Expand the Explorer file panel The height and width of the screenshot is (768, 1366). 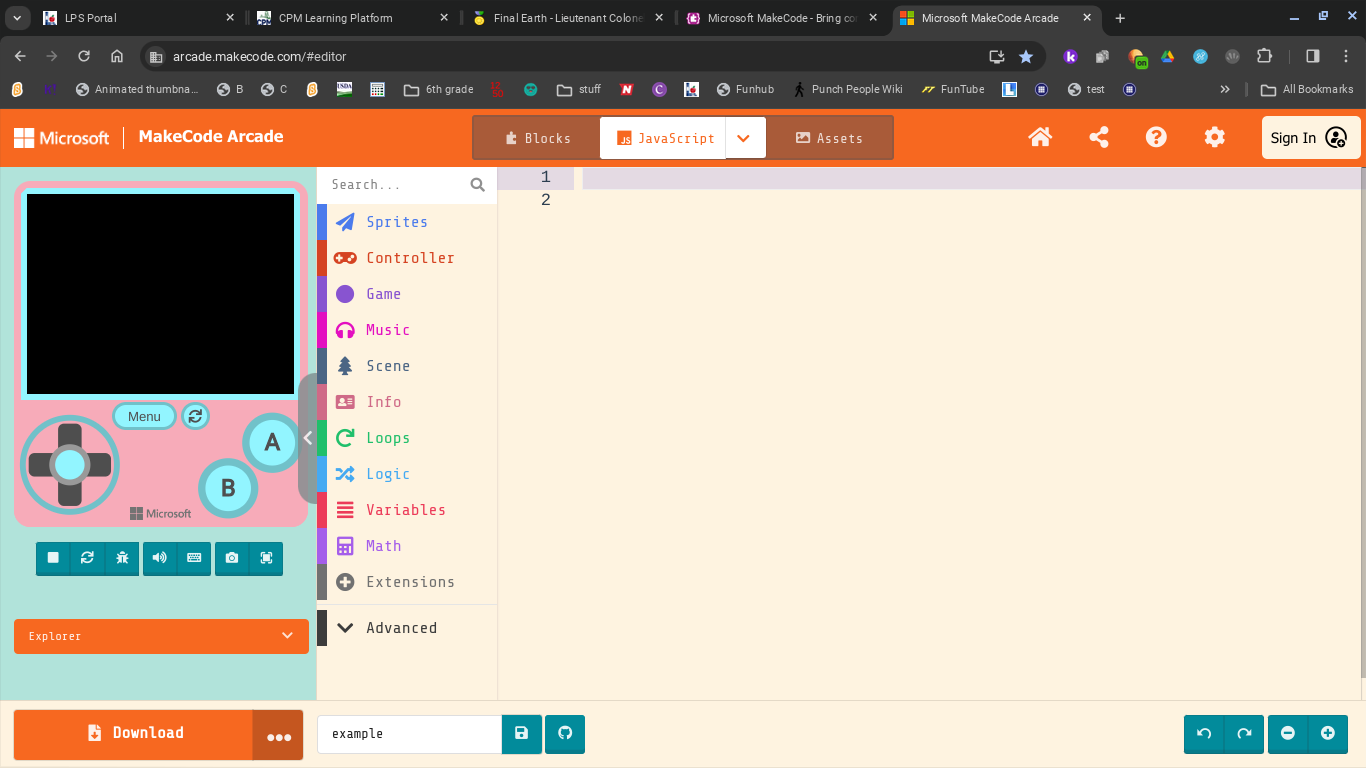(x=161, y=636)
